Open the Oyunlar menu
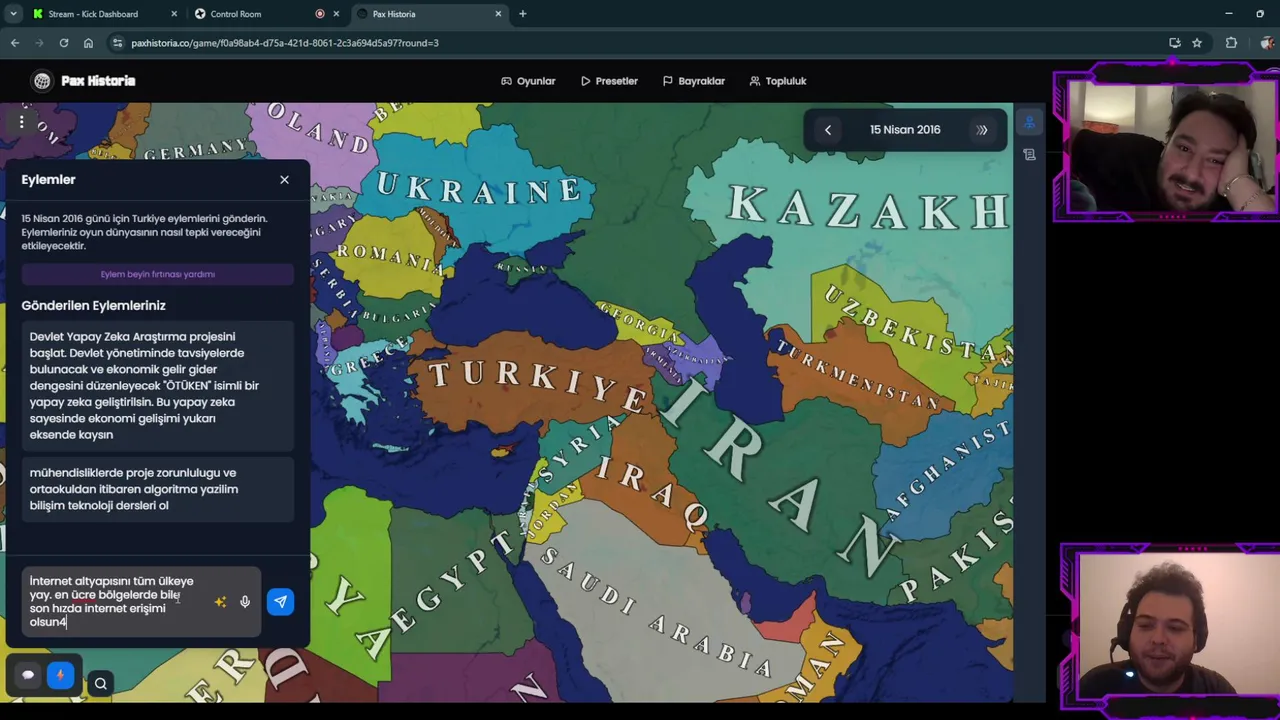 tap(528, 81)
